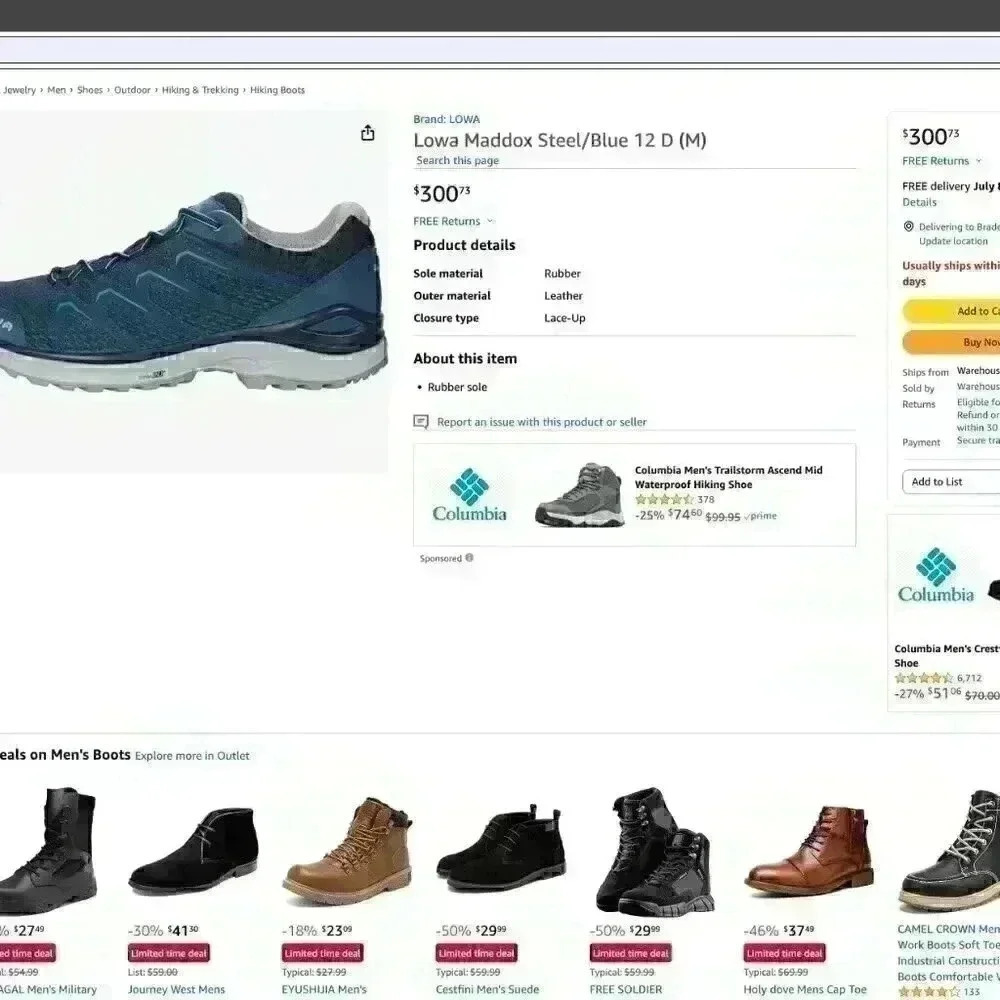Viewport: 1000px width, 1000px height.
Task: Open the Add to List dropdown
Action: tap(951, 482)
